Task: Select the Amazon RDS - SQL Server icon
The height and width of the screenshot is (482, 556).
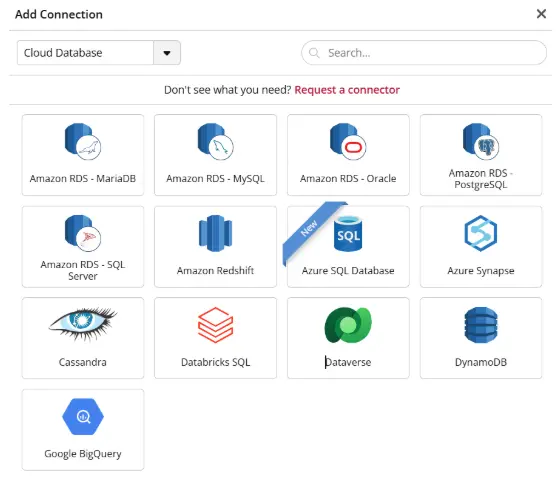Action: point(83,233)
